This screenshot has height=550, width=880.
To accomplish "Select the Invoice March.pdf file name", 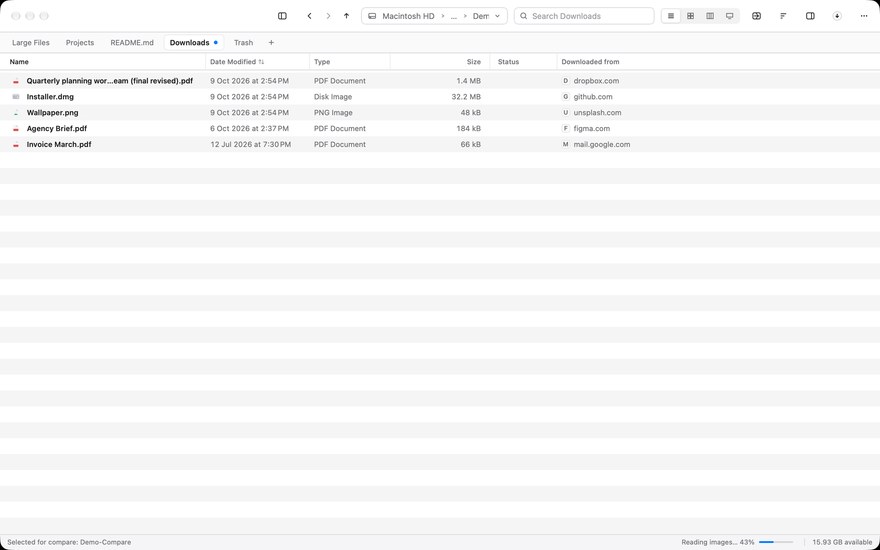I will [x=59, y=144].
